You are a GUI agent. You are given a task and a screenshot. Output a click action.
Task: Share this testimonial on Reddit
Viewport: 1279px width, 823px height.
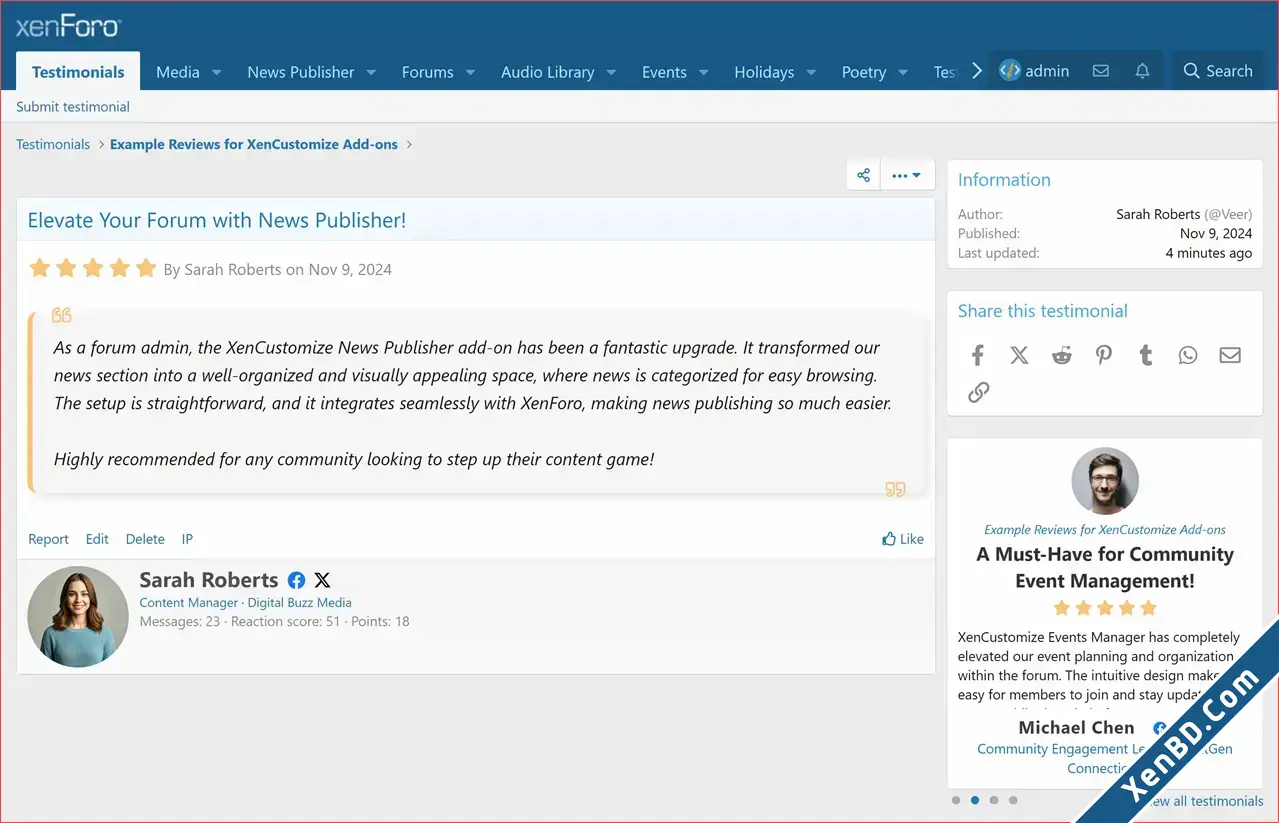(1062, 355)
